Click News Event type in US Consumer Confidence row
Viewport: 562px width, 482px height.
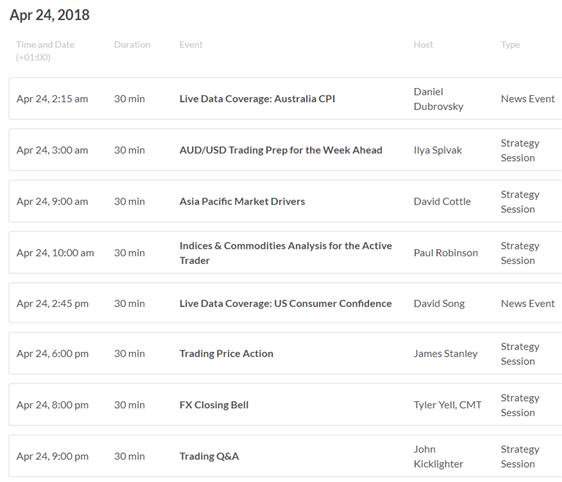tap(528, 304)
